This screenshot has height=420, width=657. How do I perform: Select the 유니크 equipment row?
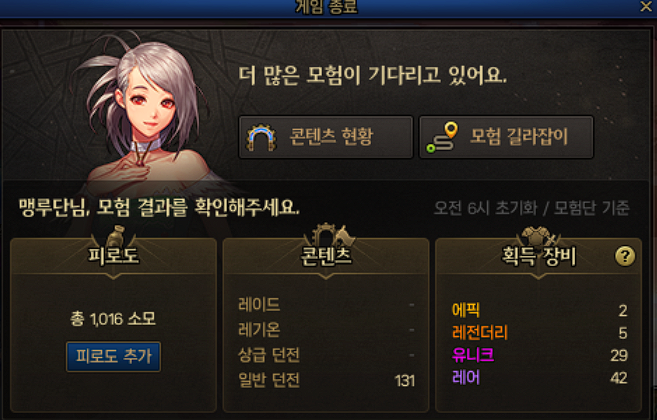coord(539,355)
